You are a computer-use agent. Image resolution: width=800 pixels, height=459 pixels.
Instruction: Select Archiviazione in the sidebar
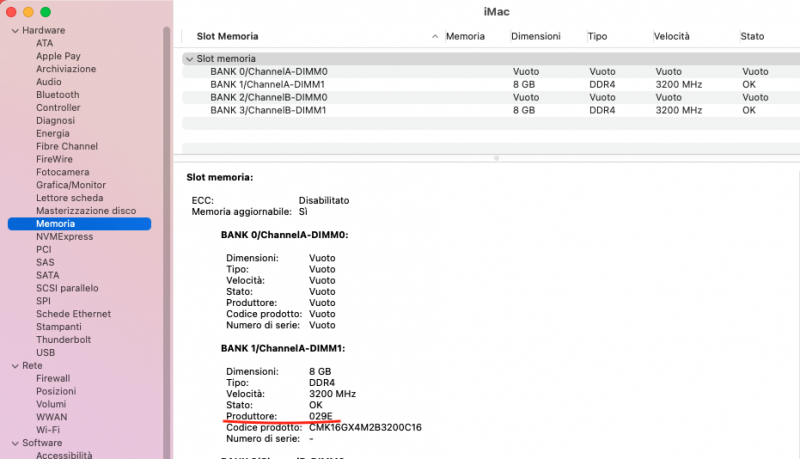[66, 69]
